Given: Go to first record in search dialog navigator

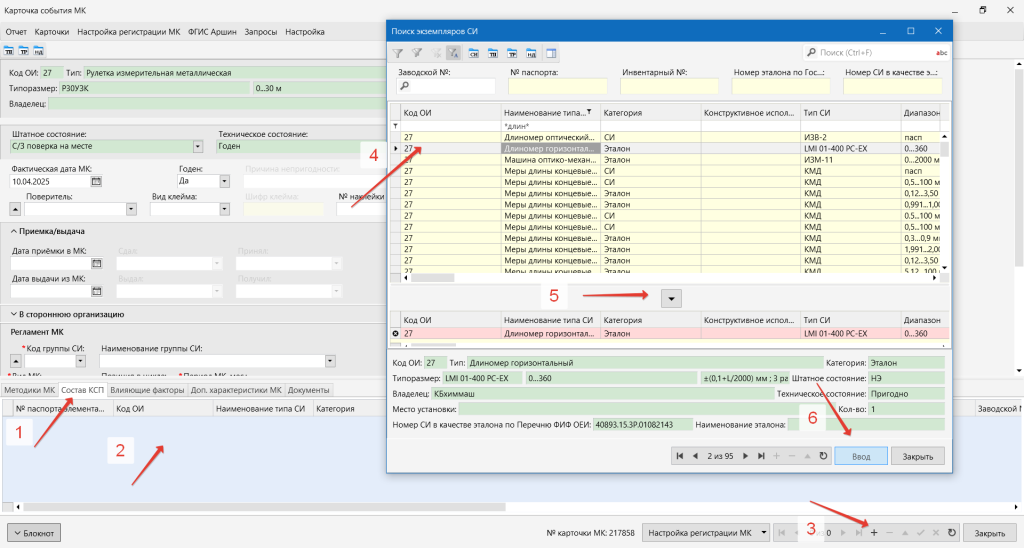Looking at the screenshot, I should (x=680, y=456).
